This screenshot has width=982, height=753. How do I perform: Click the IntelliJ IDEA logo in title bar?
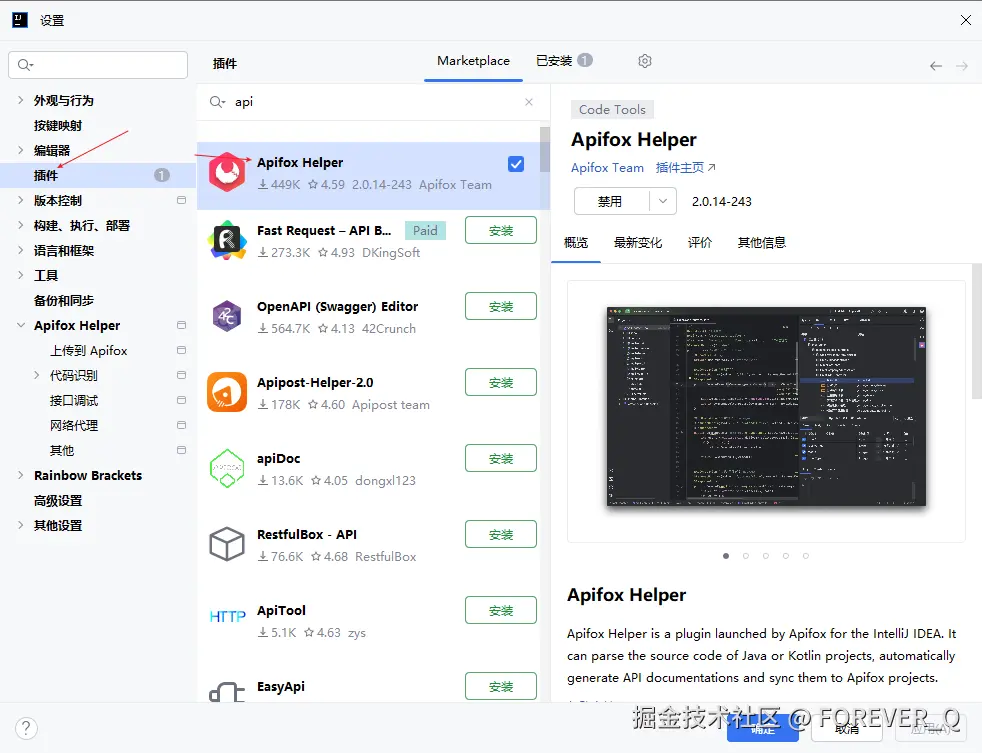point(20,20)
